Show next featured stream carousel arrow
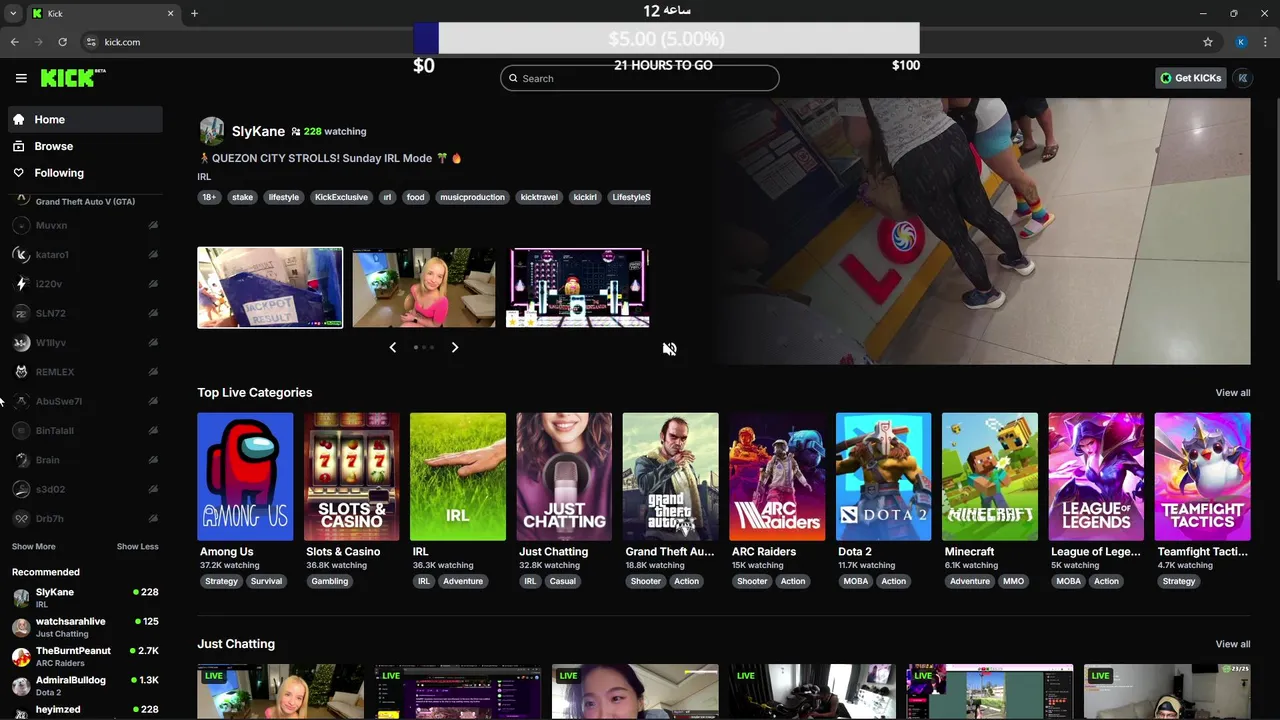 tap(455, 347)
